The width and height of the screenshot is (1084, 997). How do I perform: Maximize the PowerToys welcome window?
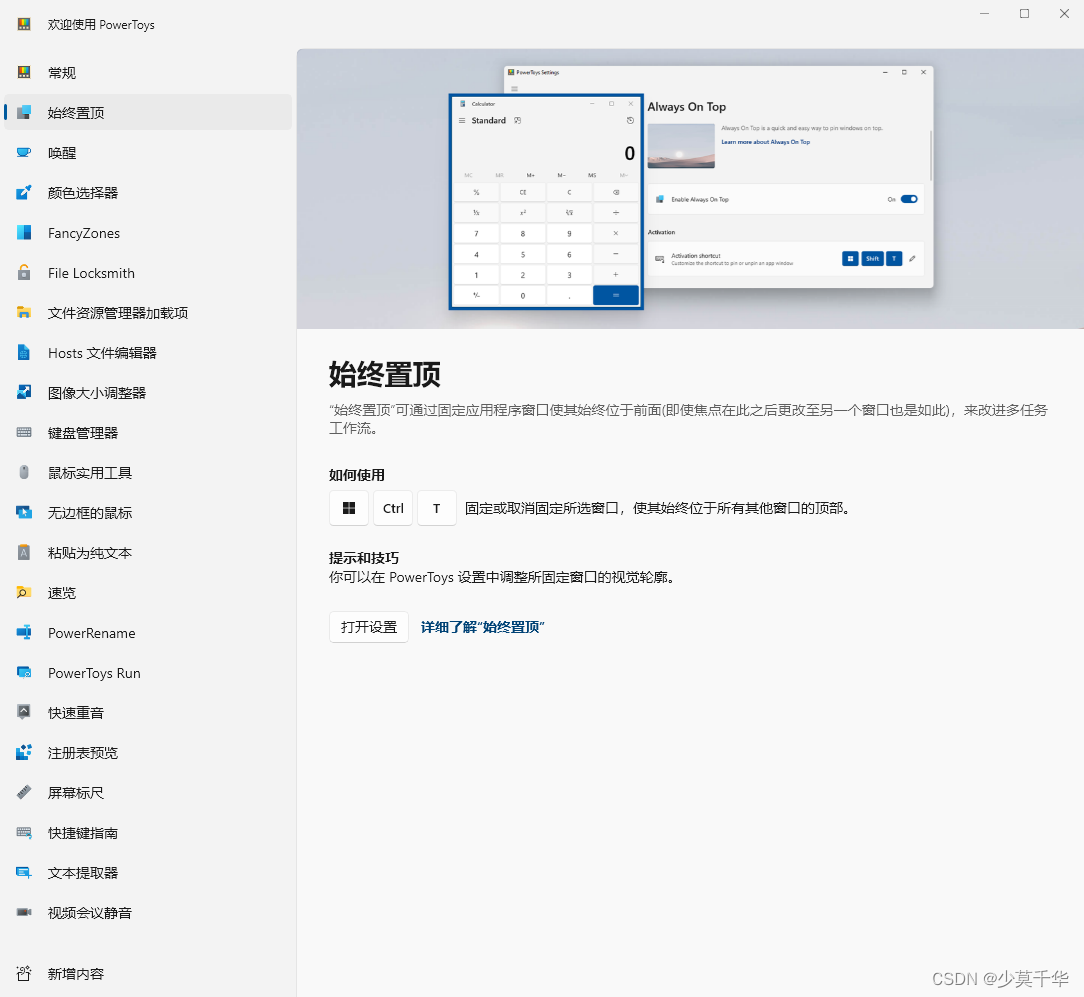[1025, 14]
